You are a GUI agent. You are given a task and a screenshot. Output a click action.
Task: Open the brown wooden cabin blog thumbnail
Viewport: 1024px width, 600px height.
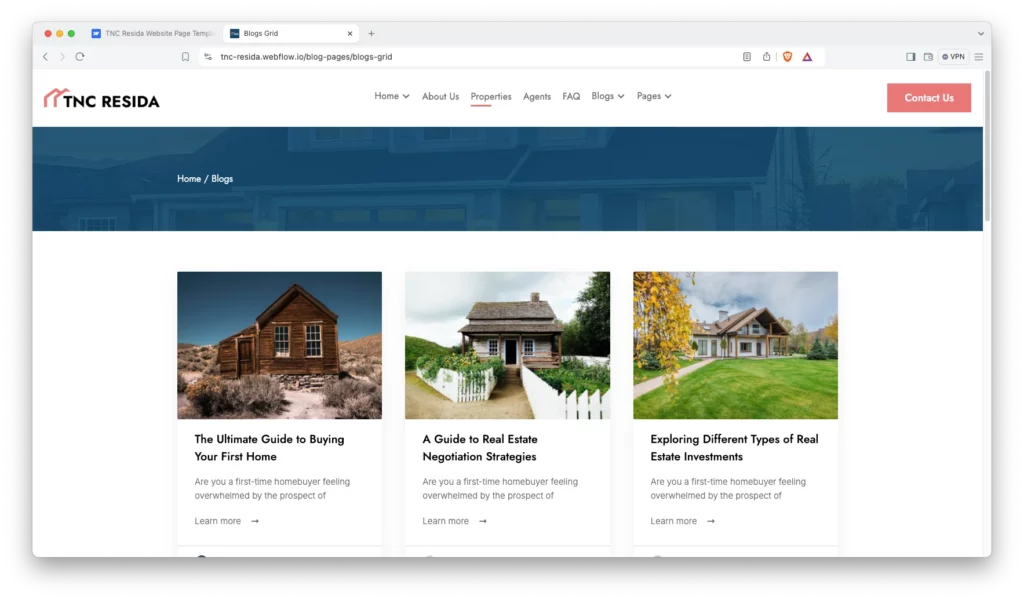coord(280,345)
